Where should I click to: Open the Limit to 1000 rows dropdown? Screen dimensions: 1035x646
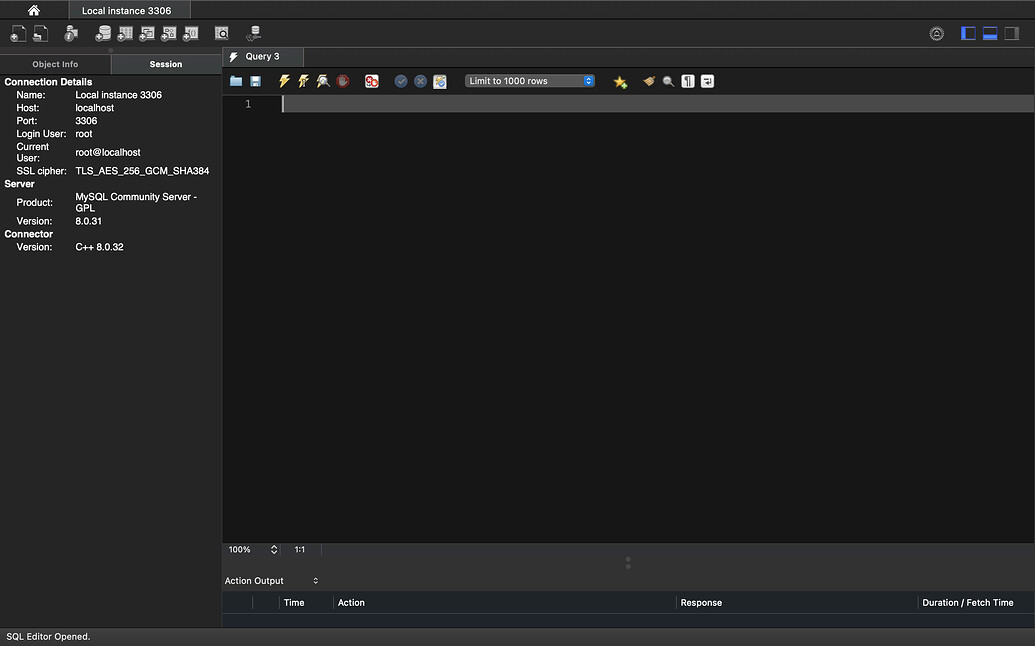click(x=529, y=81)
